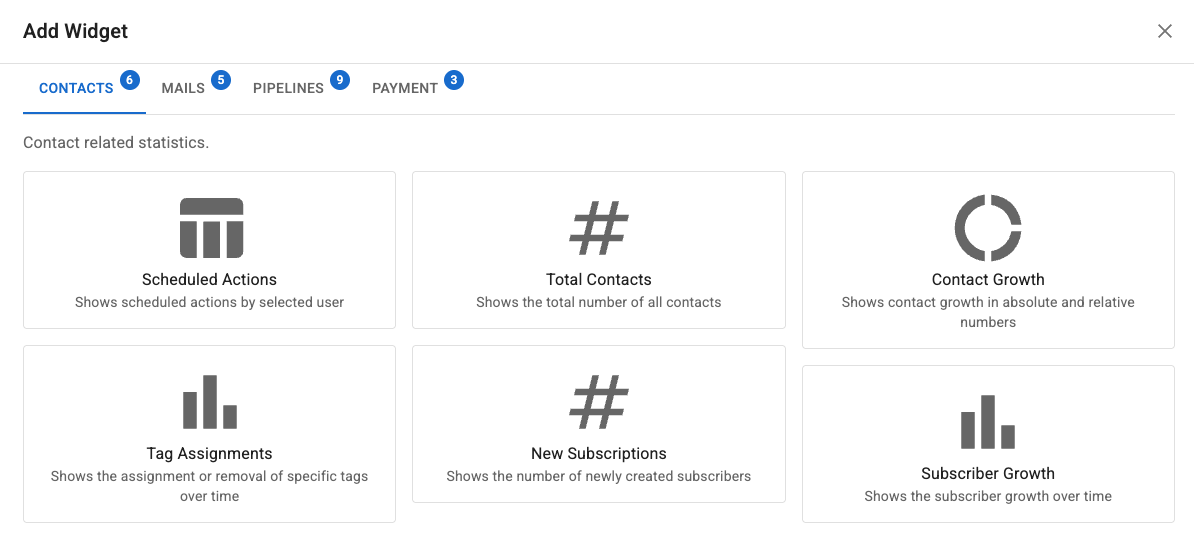The height and width of the screenshot is (547, 1194).
Task: Switch to the Contacts tab
Action: pyautogui.click(x=76, y=88)
